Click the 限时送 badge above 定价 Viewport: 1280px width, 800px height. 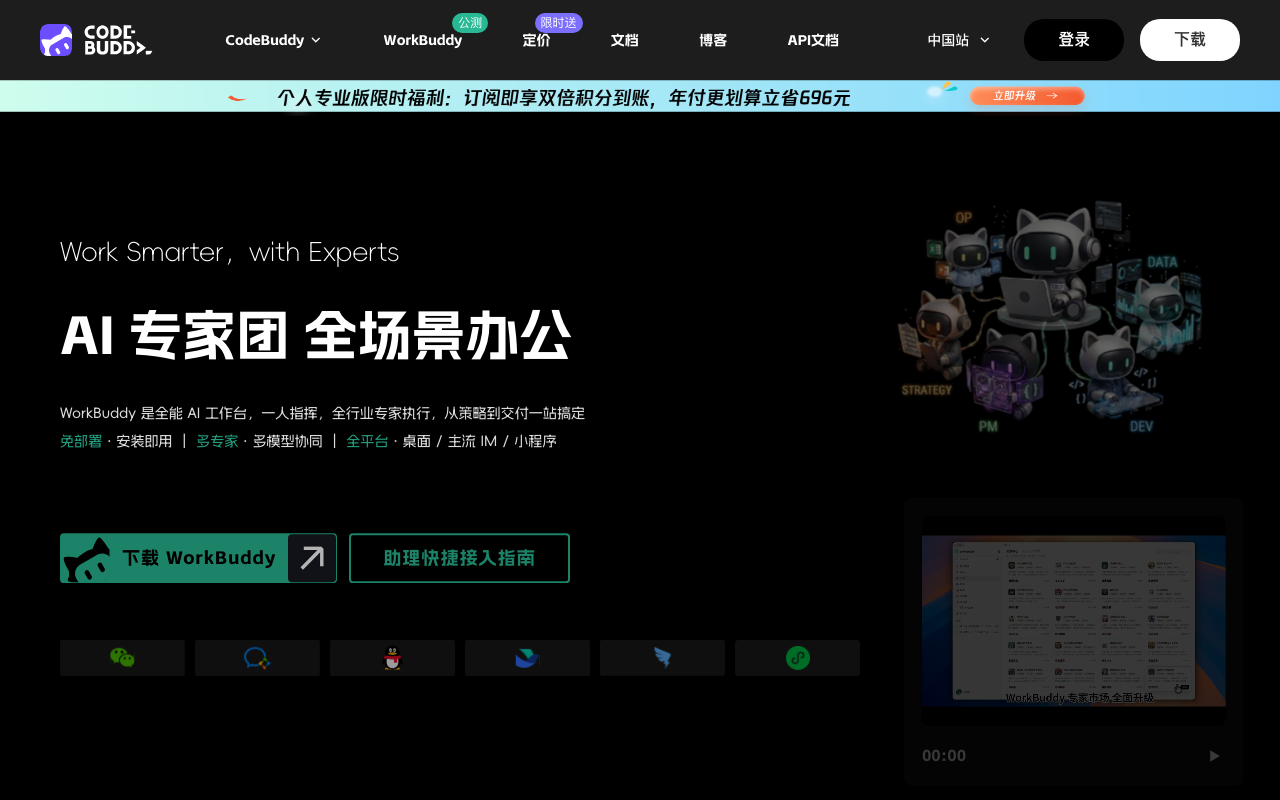point(559,23)
